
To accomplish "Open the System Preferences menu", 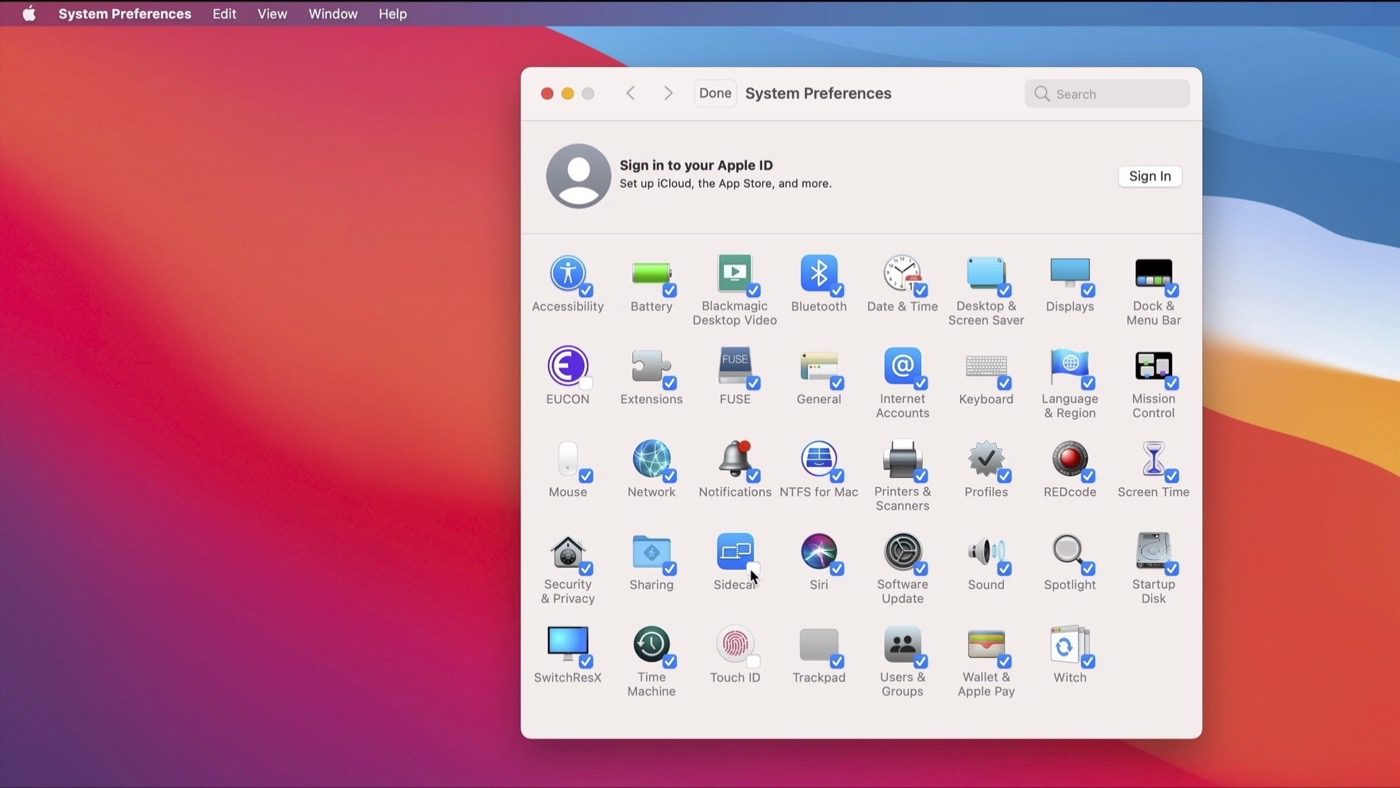I will click(x=125, y=14).
